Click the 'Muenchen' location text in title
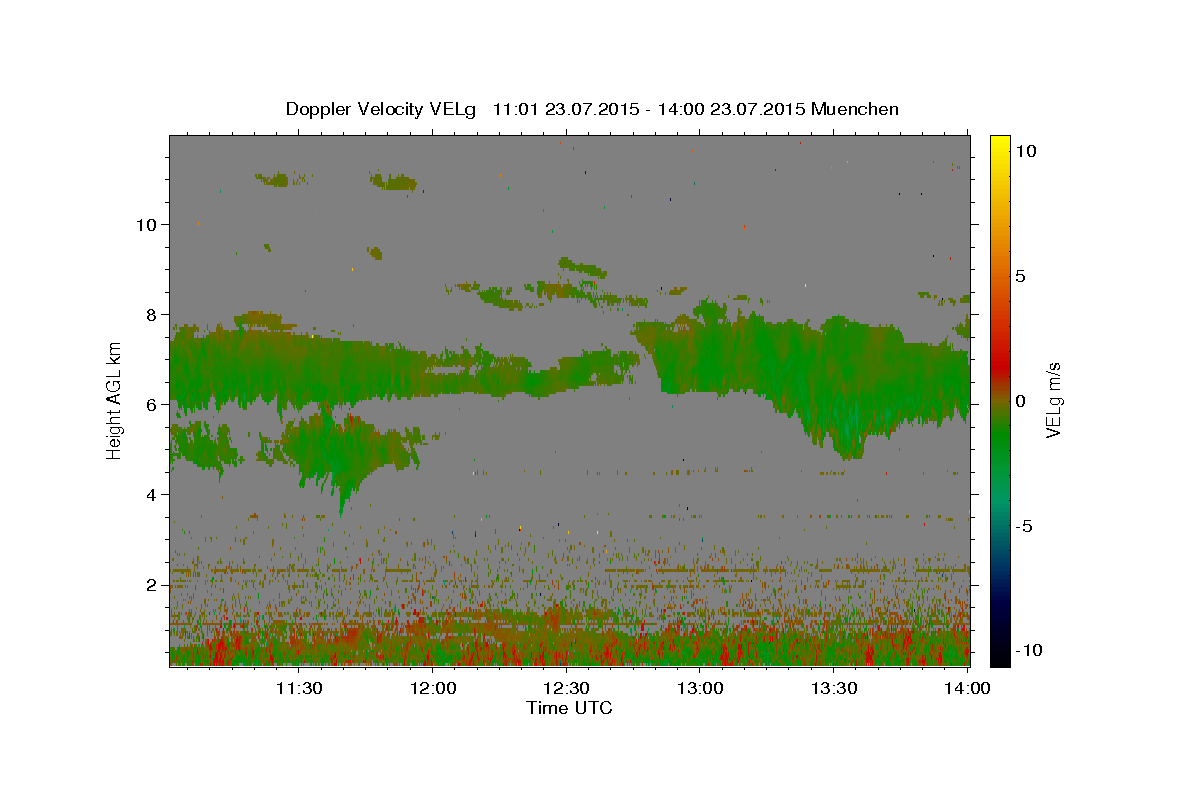This screenshot has width=1200, height=800. (856, 109)
